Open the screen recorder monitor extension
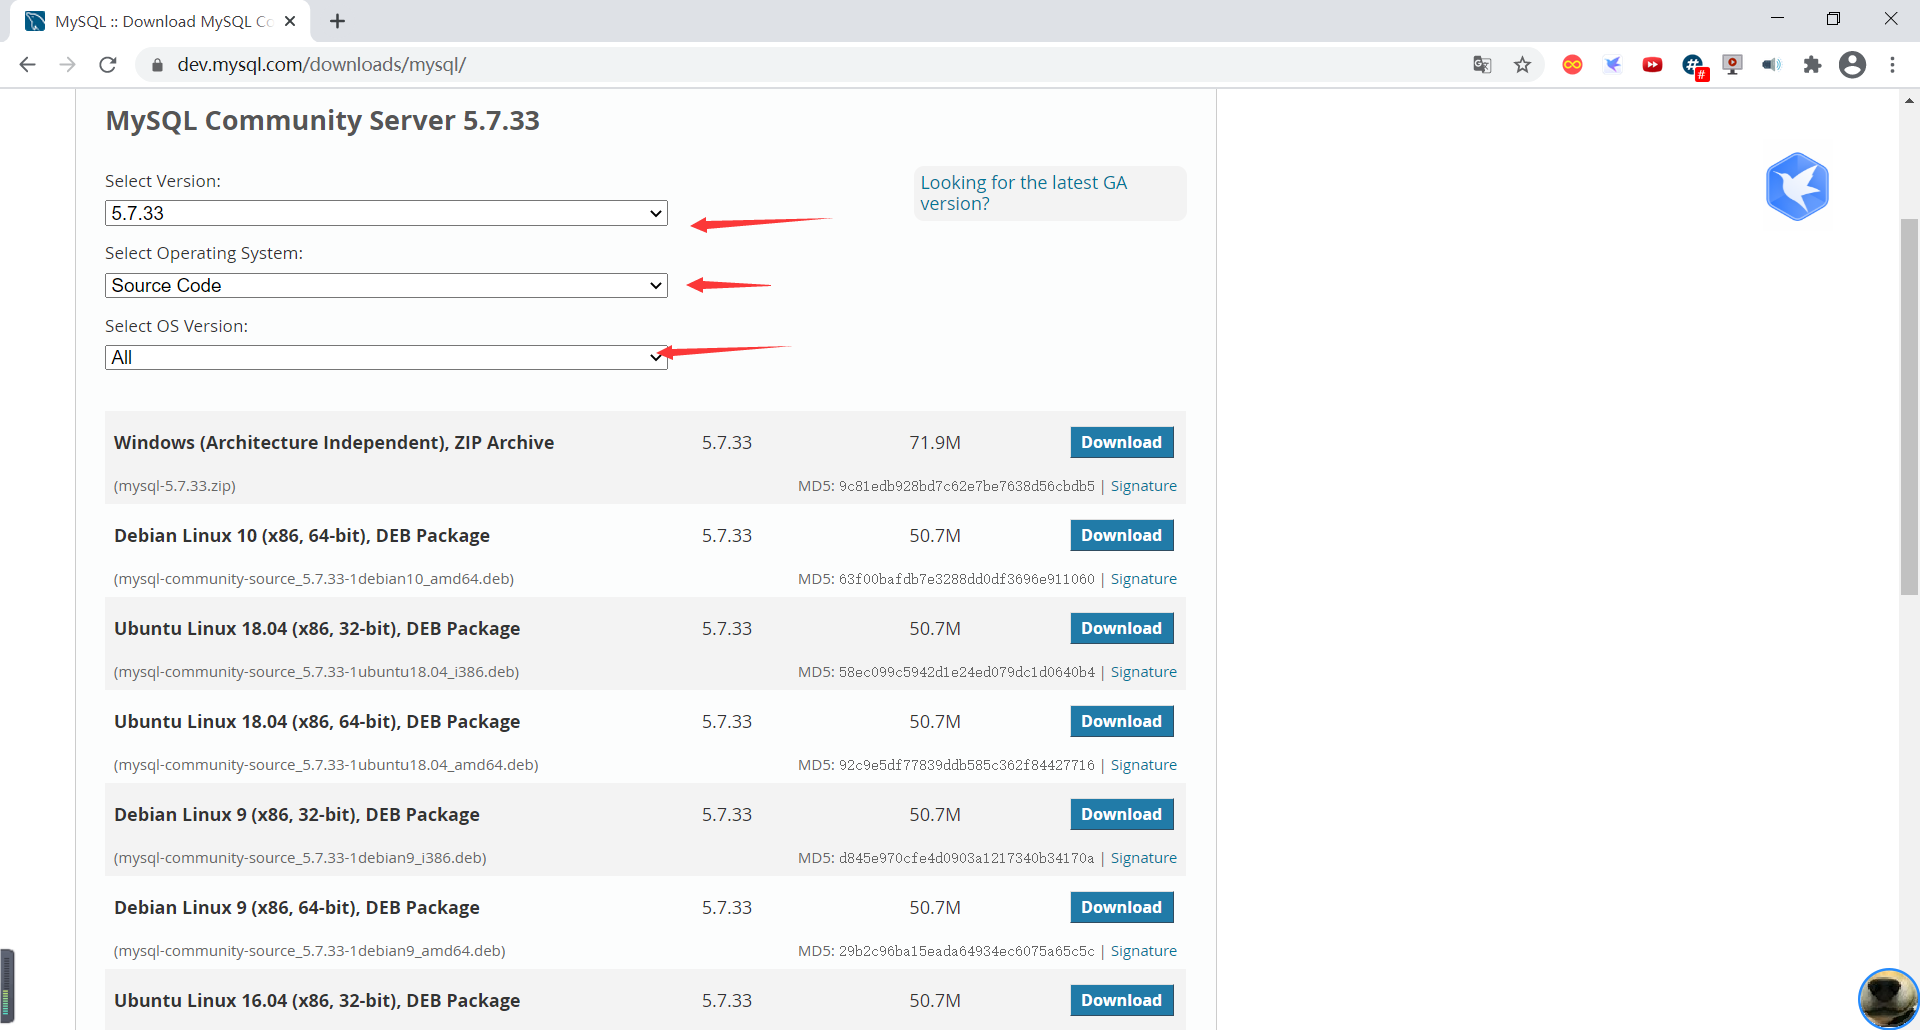 (1732, 65)
